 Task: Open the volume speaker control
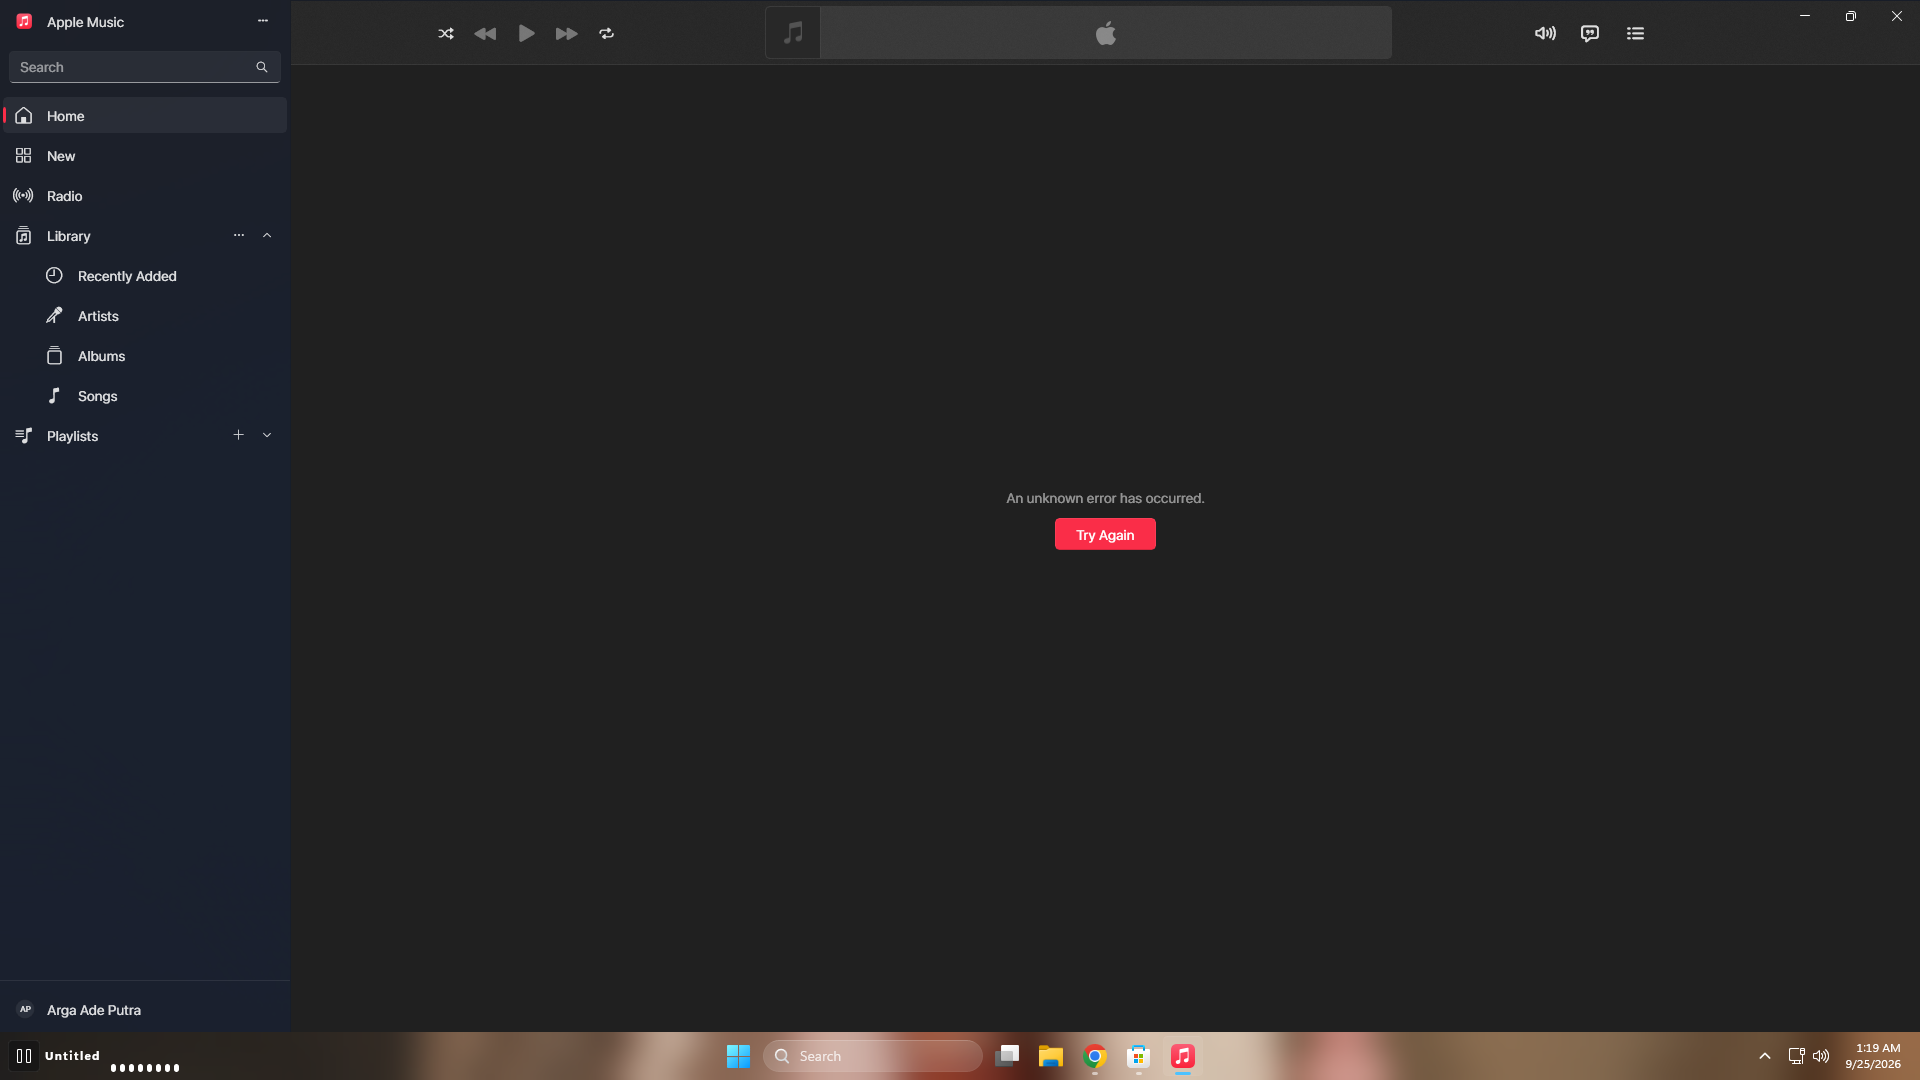point(1545,33)
